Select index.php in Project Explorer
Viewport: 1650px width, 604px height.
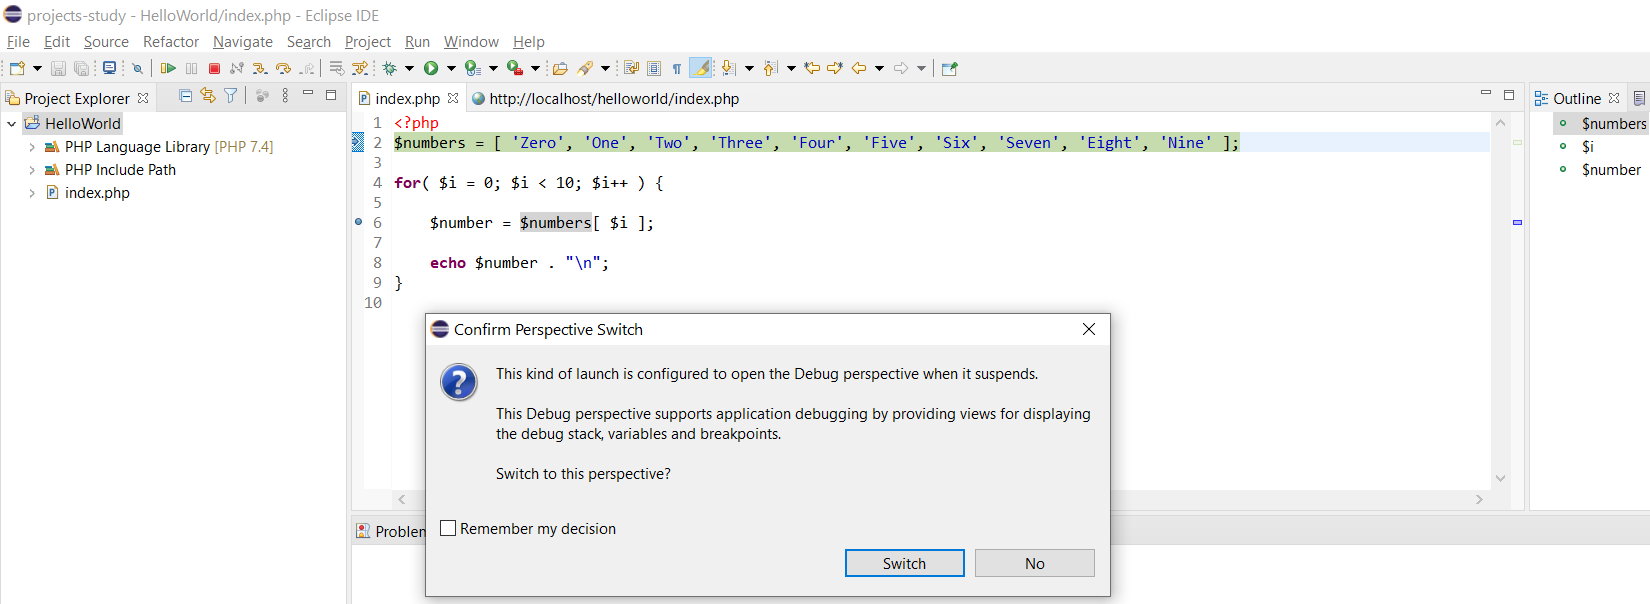click(97, 193)
